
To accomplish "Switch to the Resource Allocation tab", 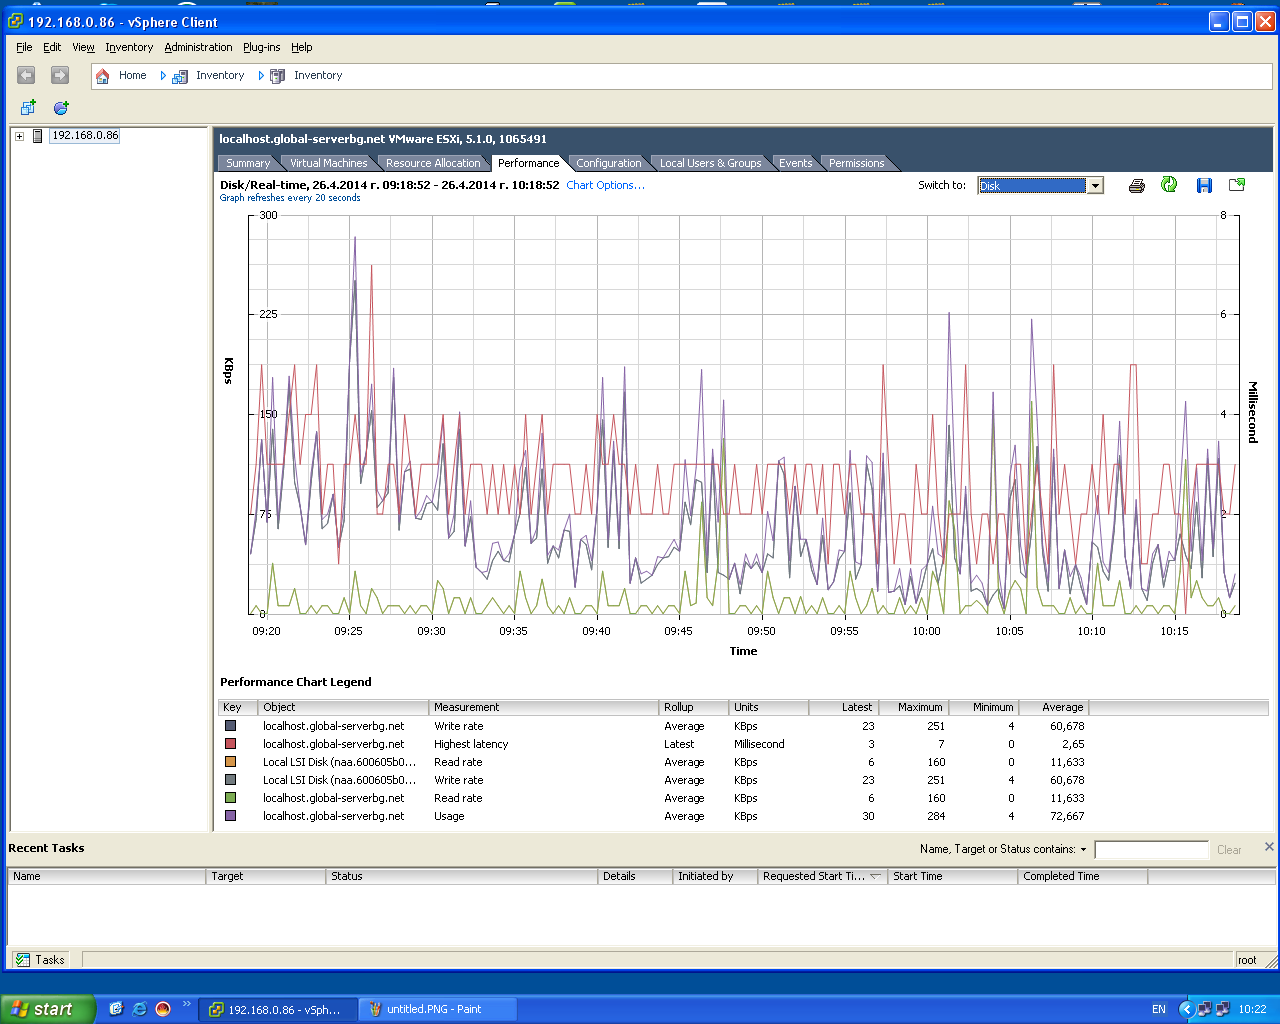I will (x=433, y=163).
